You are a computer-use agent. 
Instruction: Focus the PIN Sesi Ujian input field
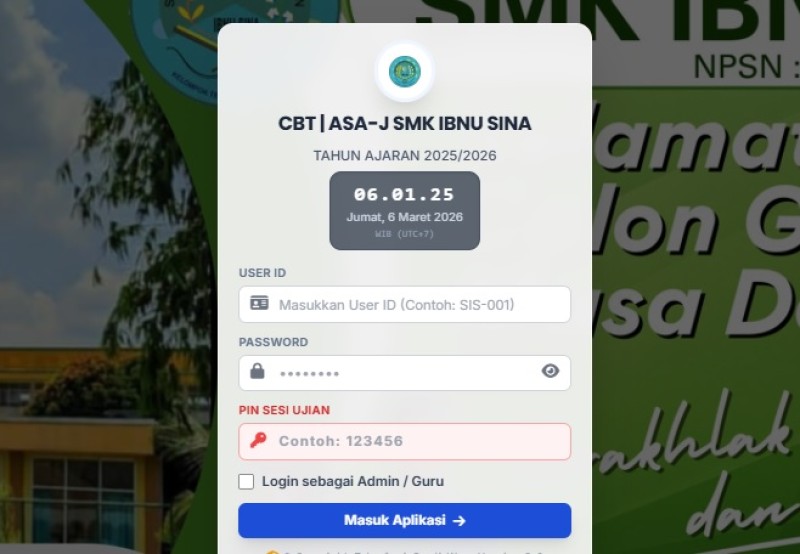(x=405, y=441)
